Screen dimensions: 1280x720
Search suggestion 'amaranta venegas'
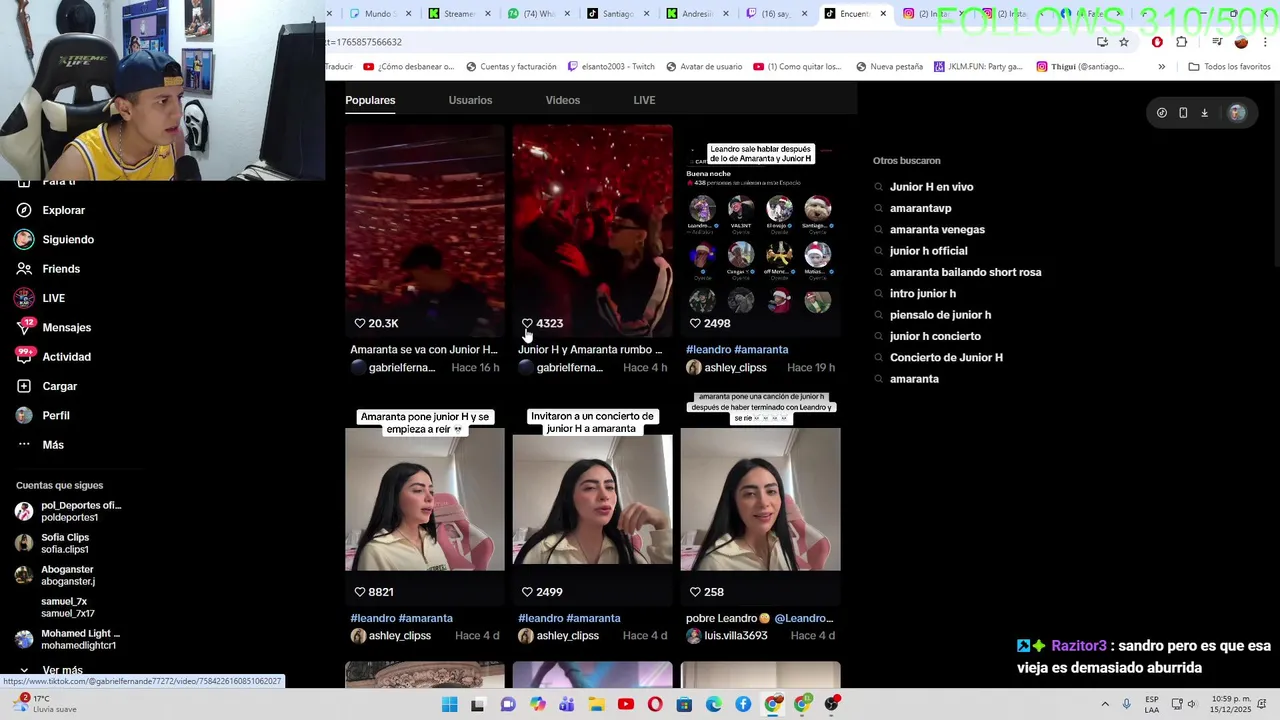pyautogui.click(x=937, y=230)
